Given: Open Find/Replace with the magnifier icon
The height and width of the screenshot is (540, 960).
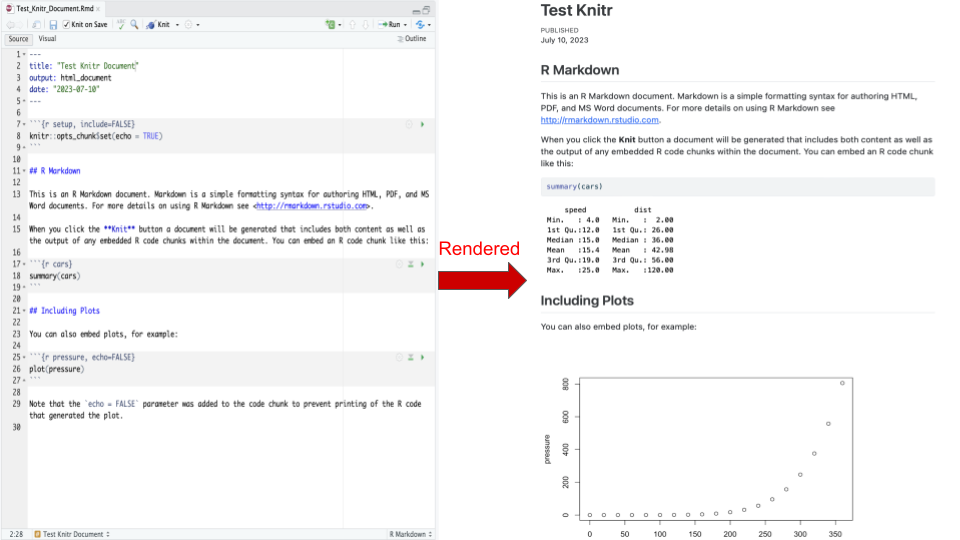Looking at the screenshot, I should (x=135, y=24).
